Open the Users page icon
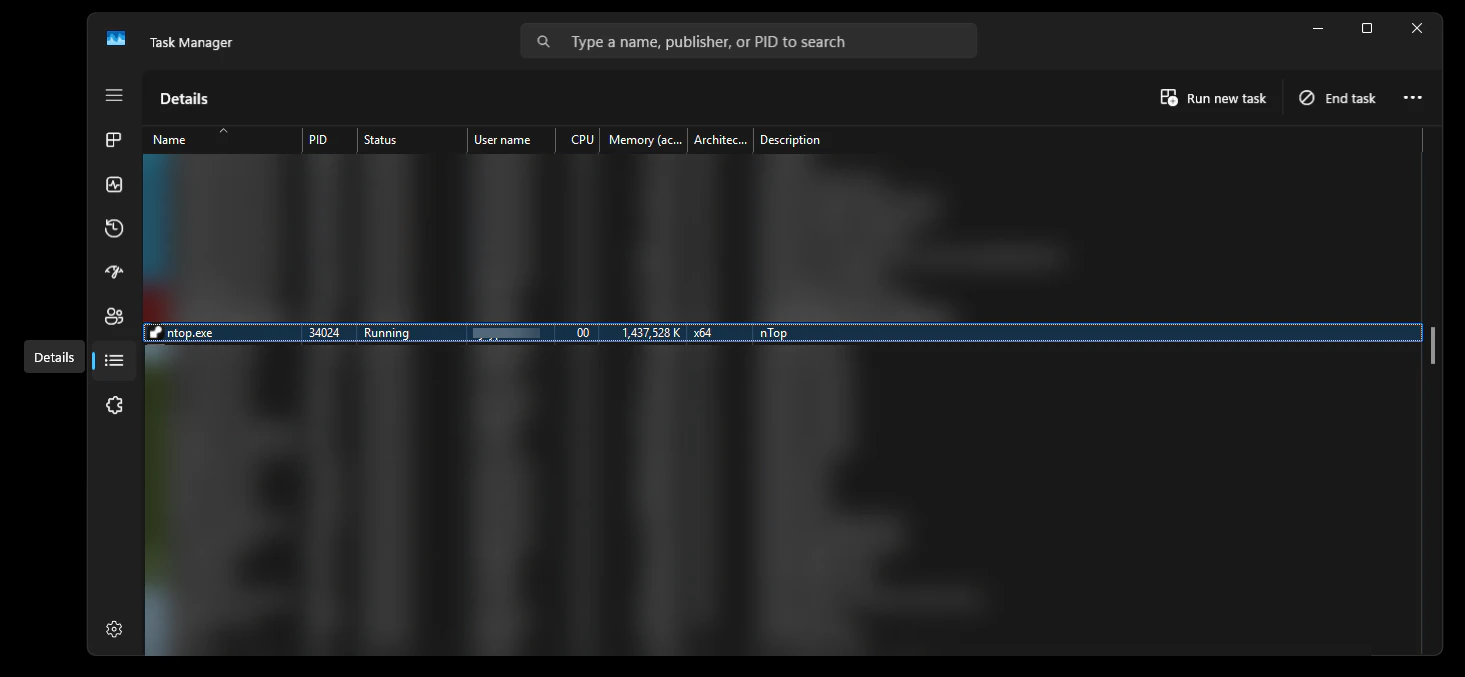The height and width of the screenshot is (677, 1465). [114, 316]
